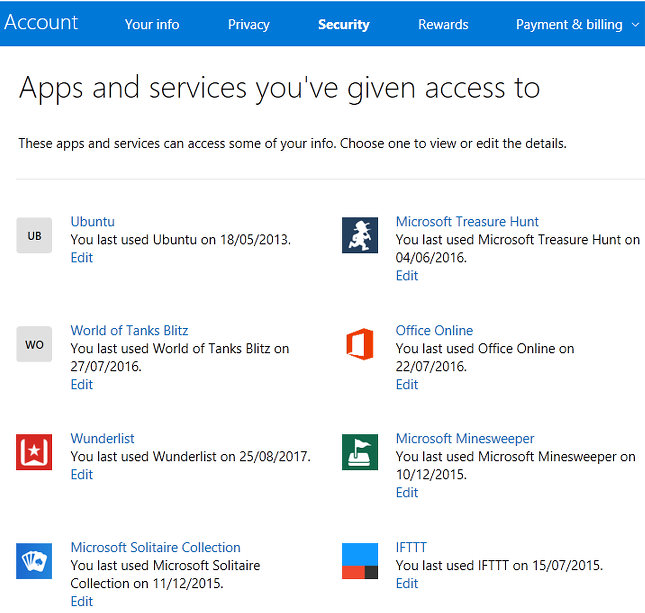Viewport: 645px width, 613px height.
Task: Open the IFTTT app link
Action: pyautogui.click(x=411, y=547)
